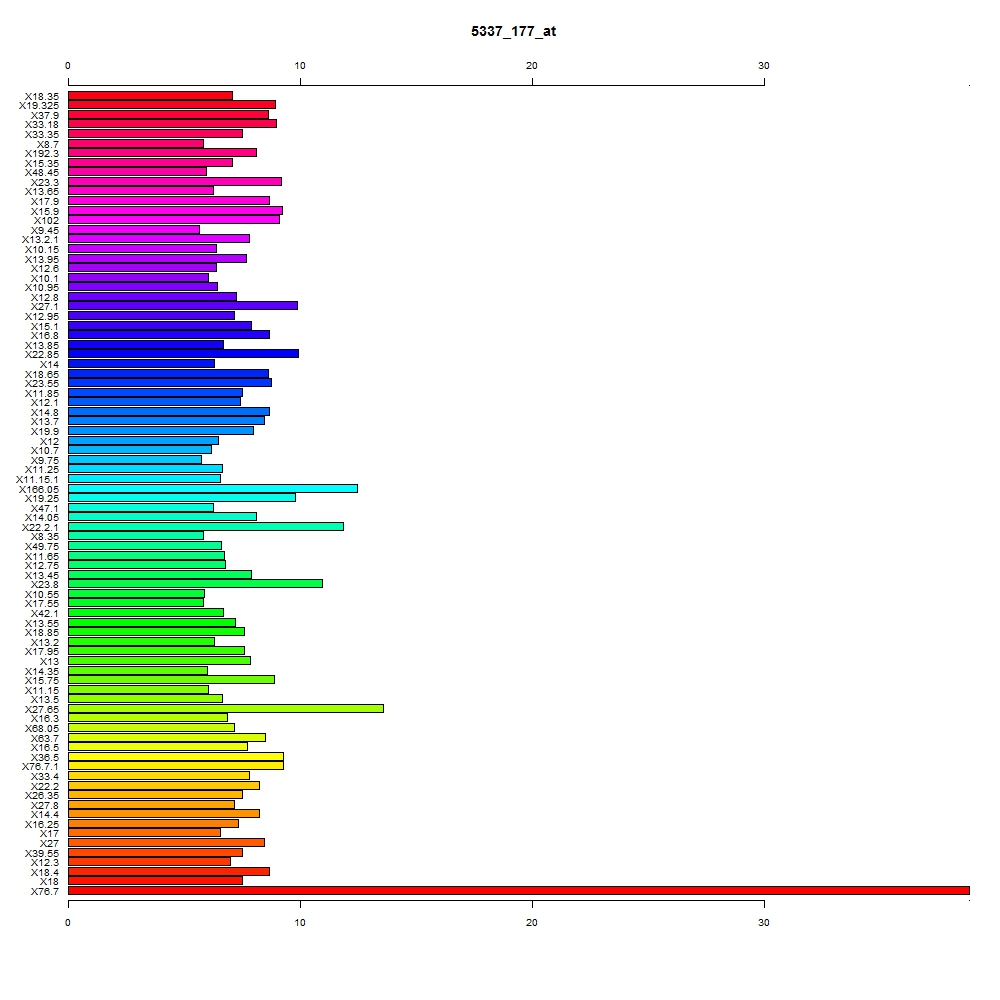
Task: Select the teal bar for X22.2.1
Action: [x=205, y=526]
